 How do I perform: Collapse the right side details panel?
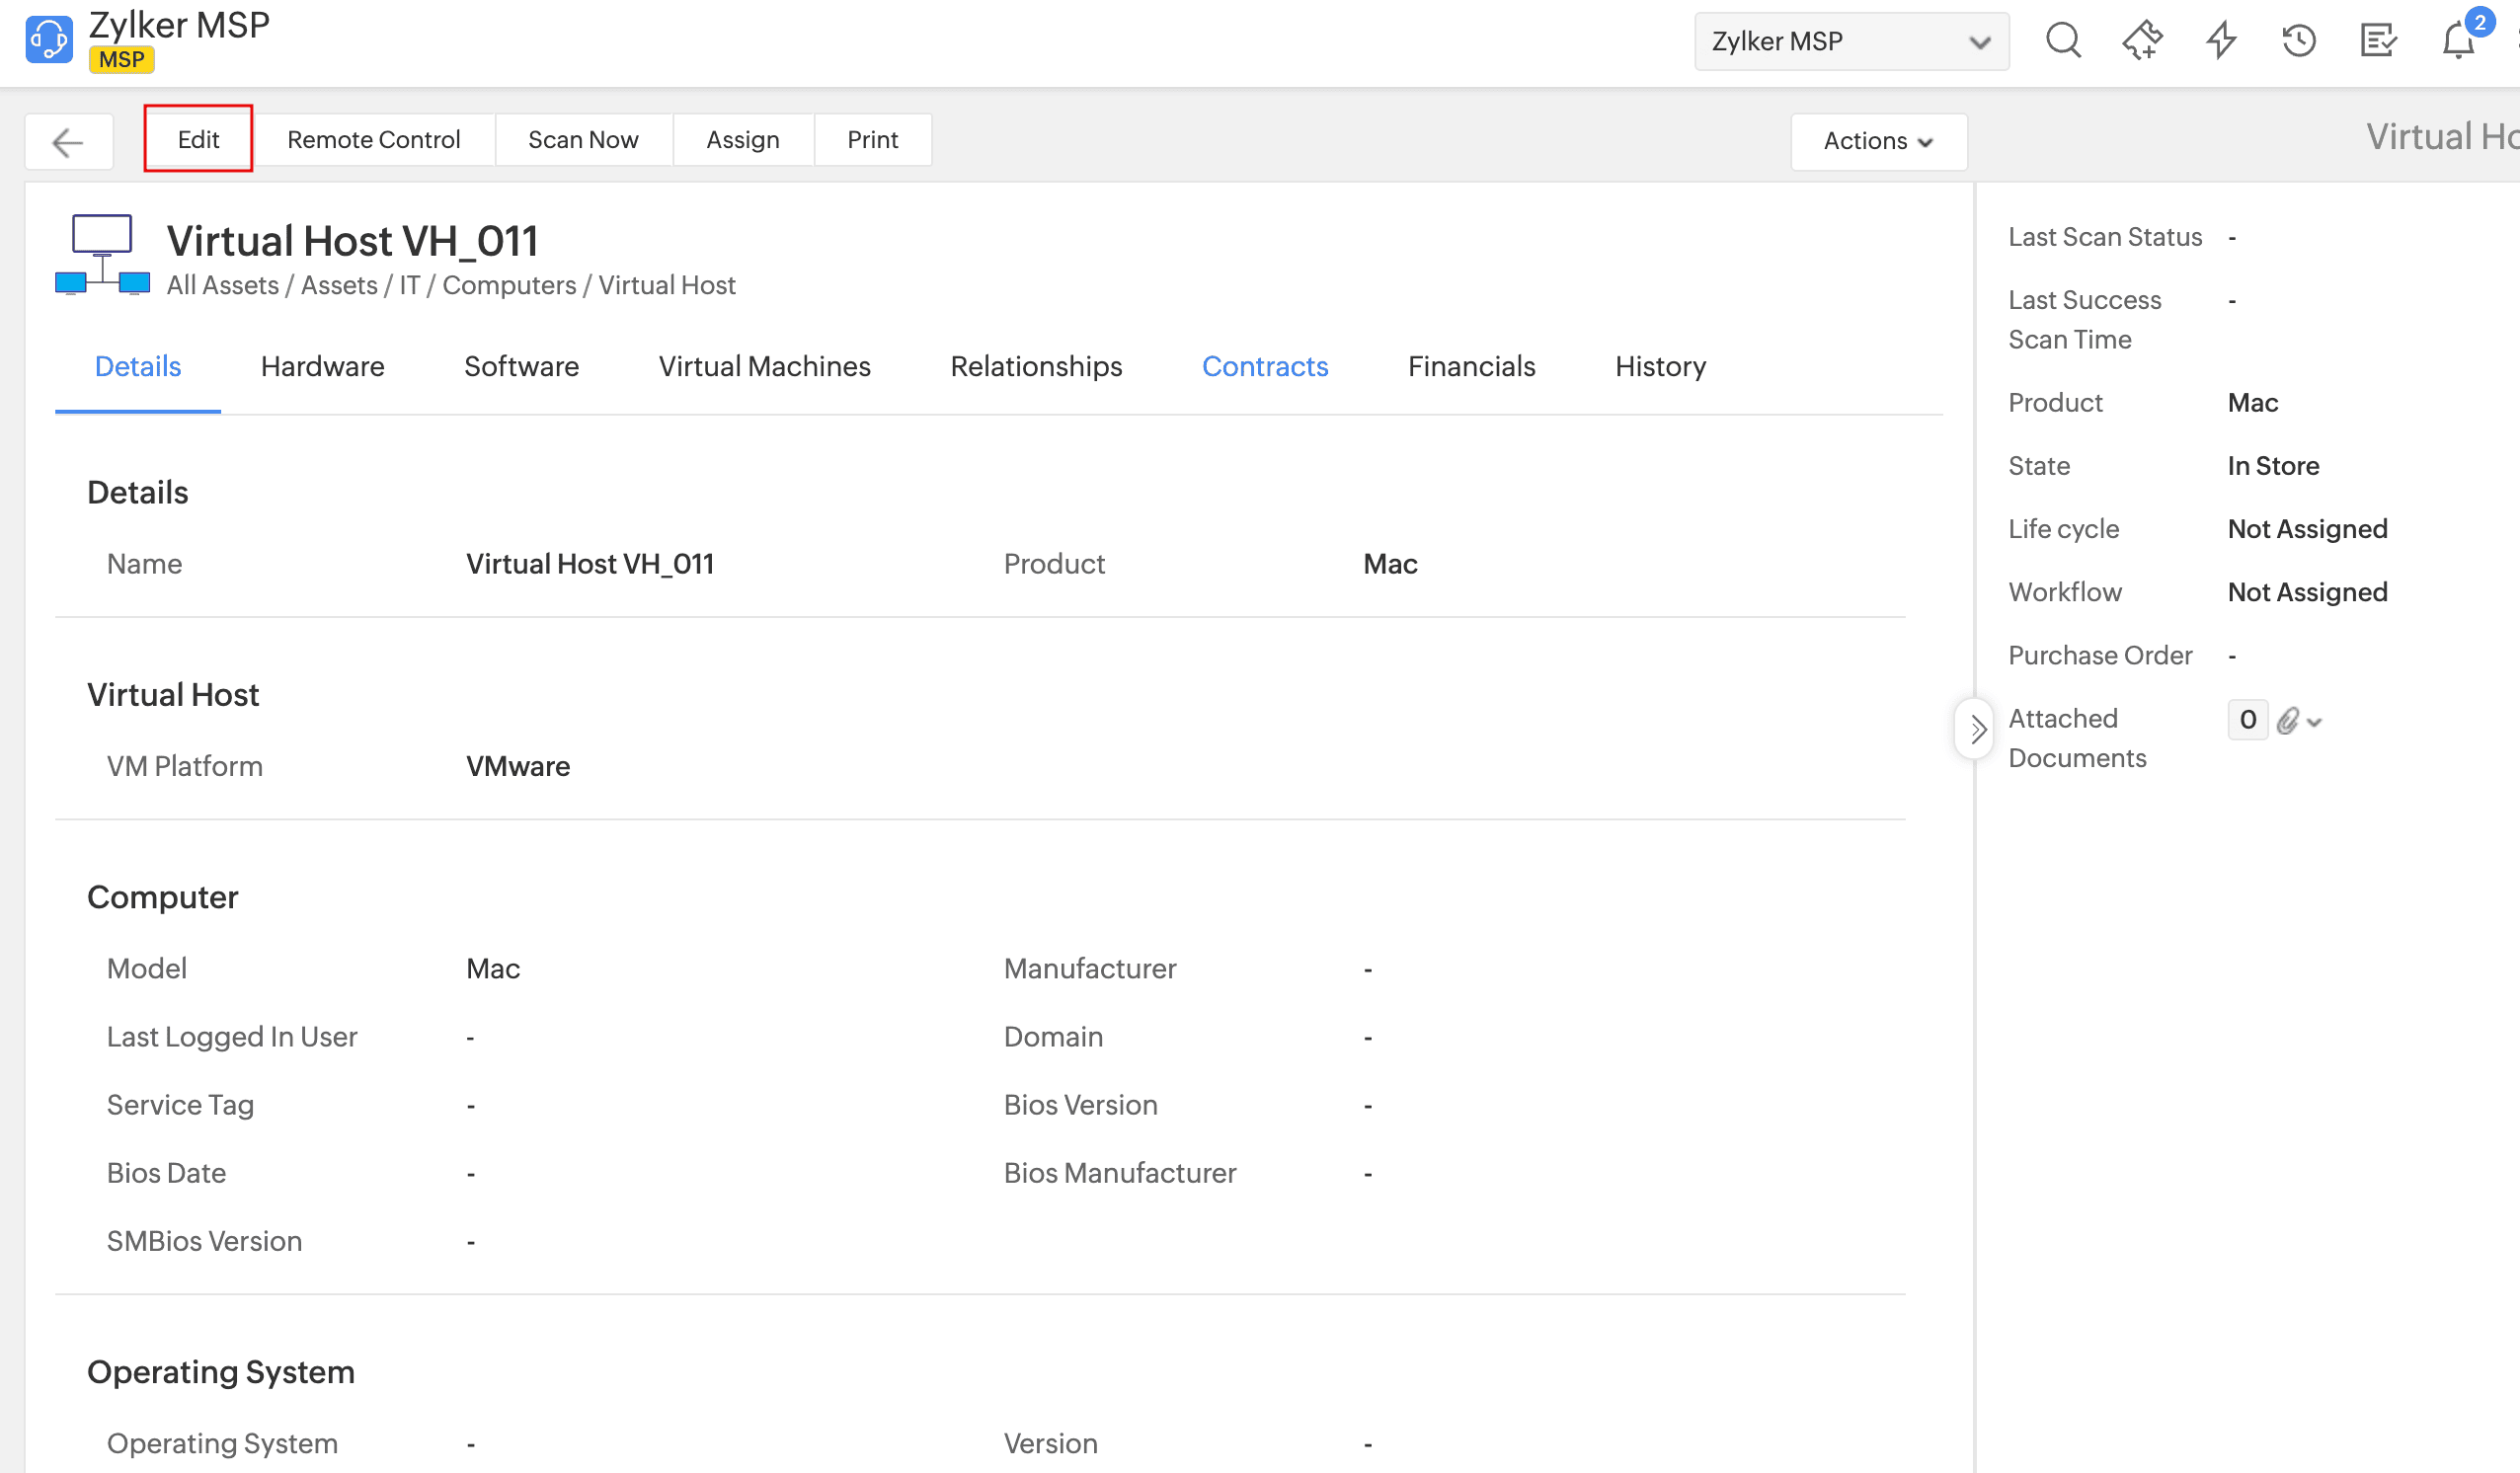[1976, 729]
